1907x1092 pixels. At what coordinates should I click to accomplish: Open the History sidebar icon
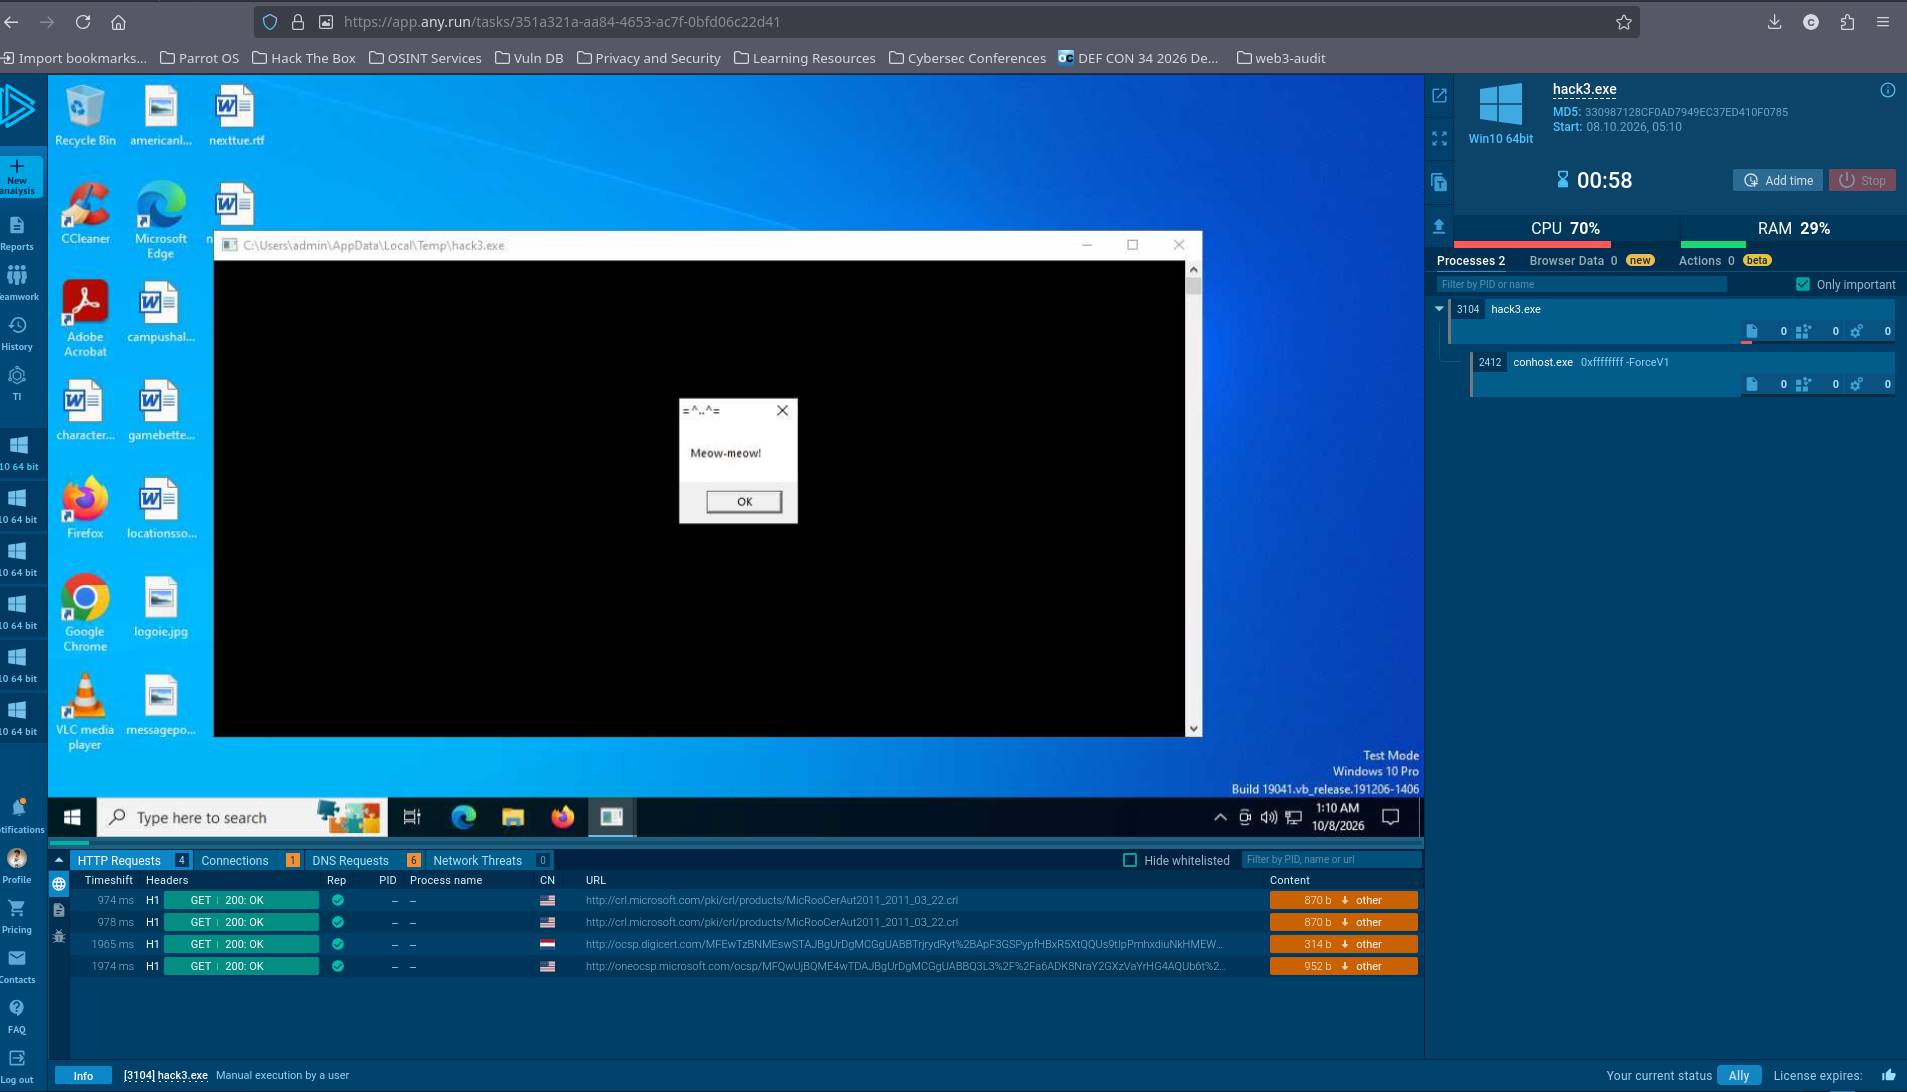[17, 325]
